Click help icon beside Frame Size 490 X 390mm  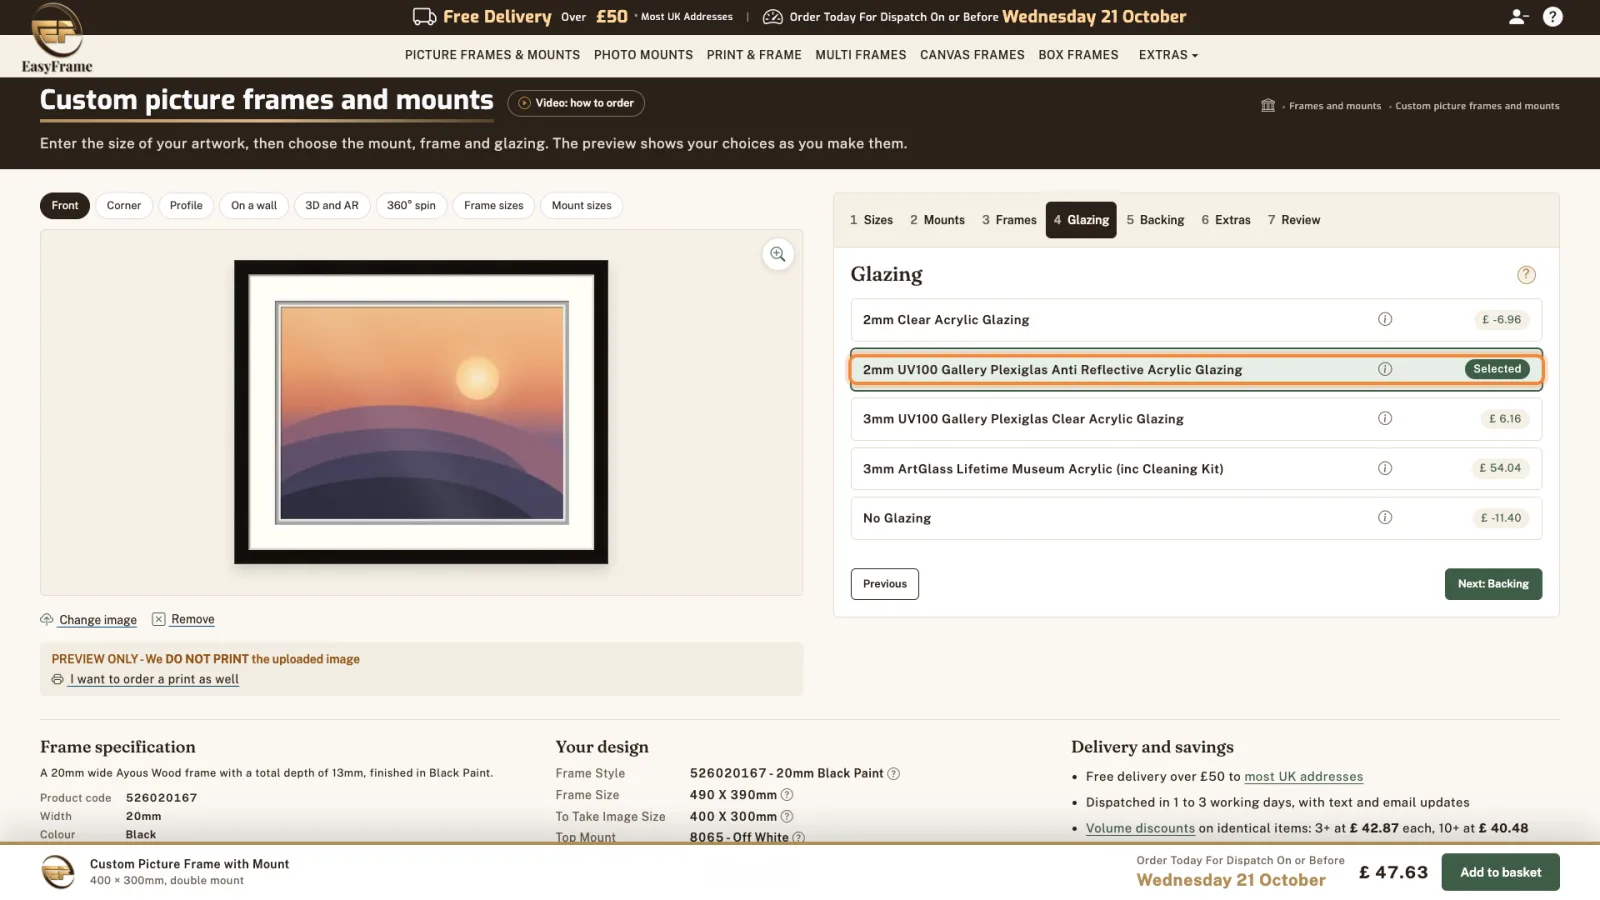tap(787, 795)
